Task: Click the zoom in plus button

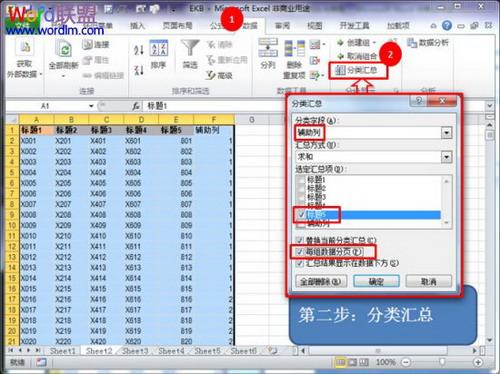Action: coord(478,362)
